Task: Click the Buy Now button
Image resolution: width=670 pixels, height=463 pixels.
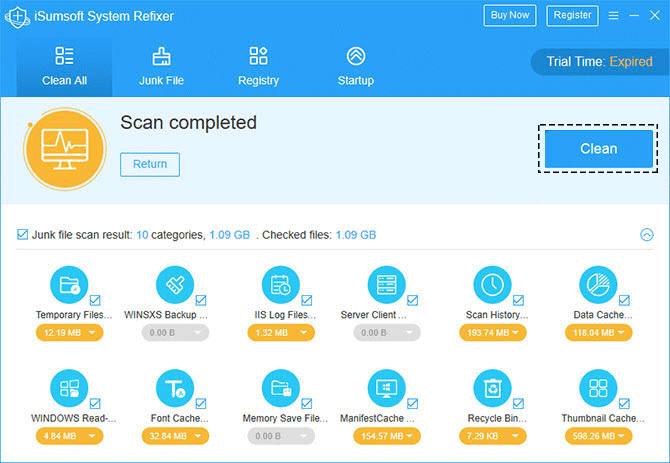Action: click(x=510, y=15)
